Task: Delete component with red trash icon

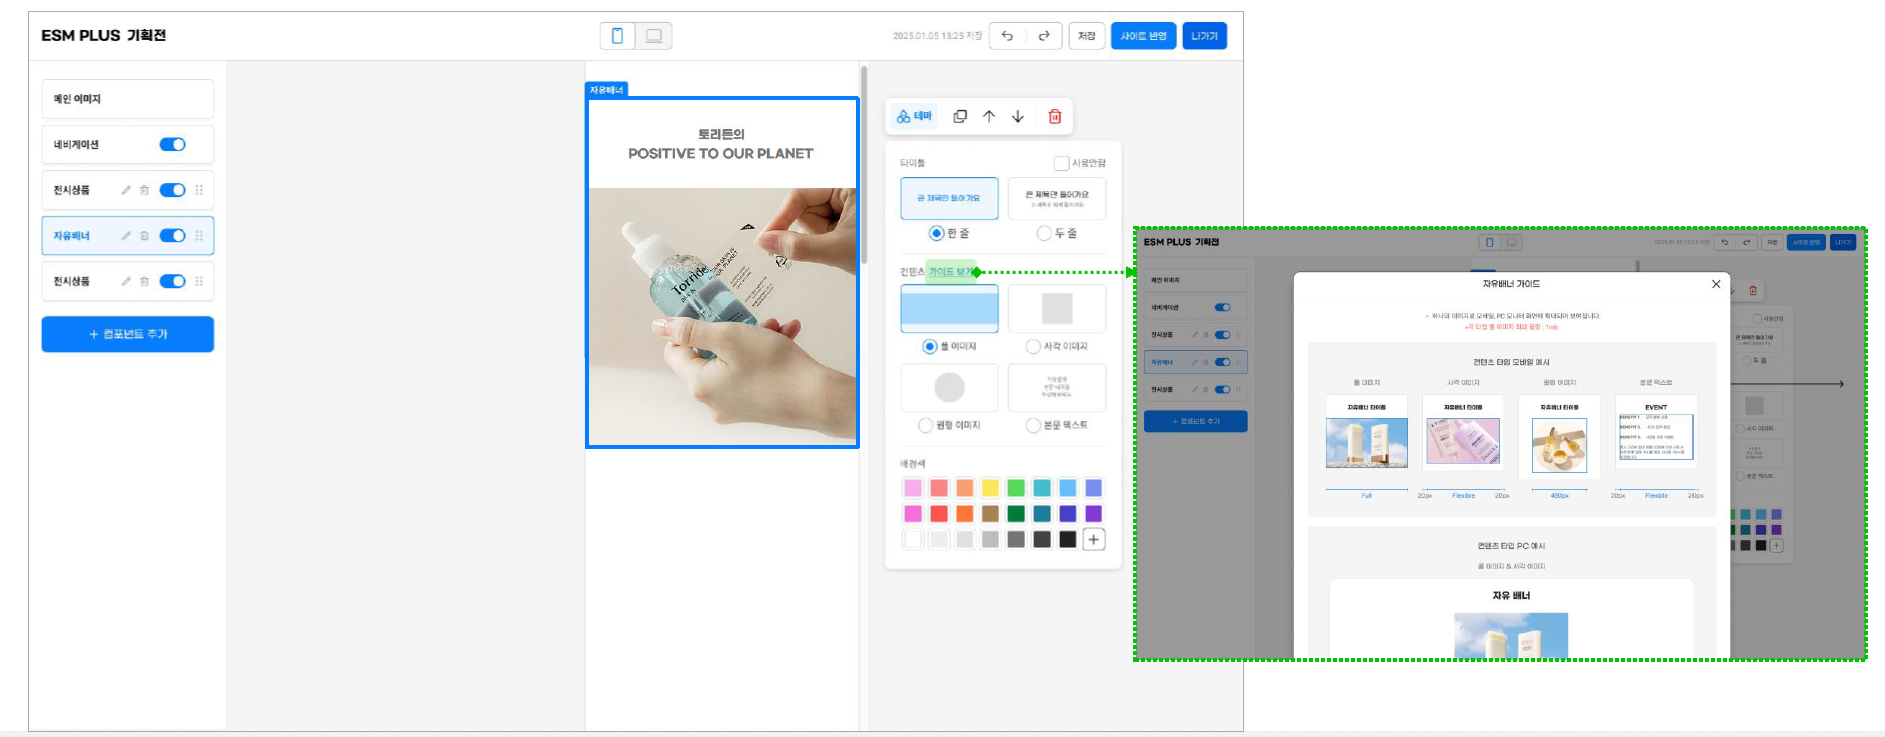Action: coord(1055,116)
